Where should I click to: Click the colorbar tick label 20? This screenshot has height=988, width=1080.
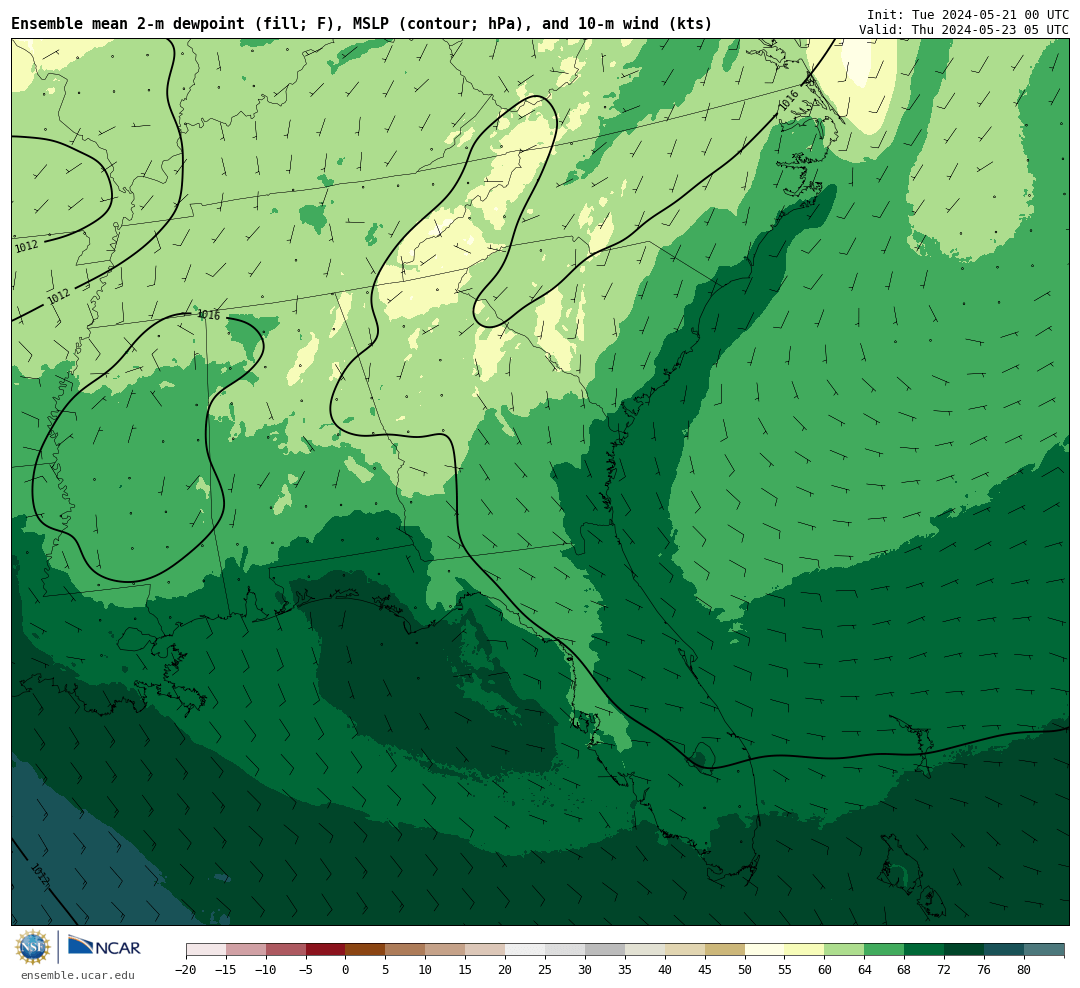coord(506,970)
